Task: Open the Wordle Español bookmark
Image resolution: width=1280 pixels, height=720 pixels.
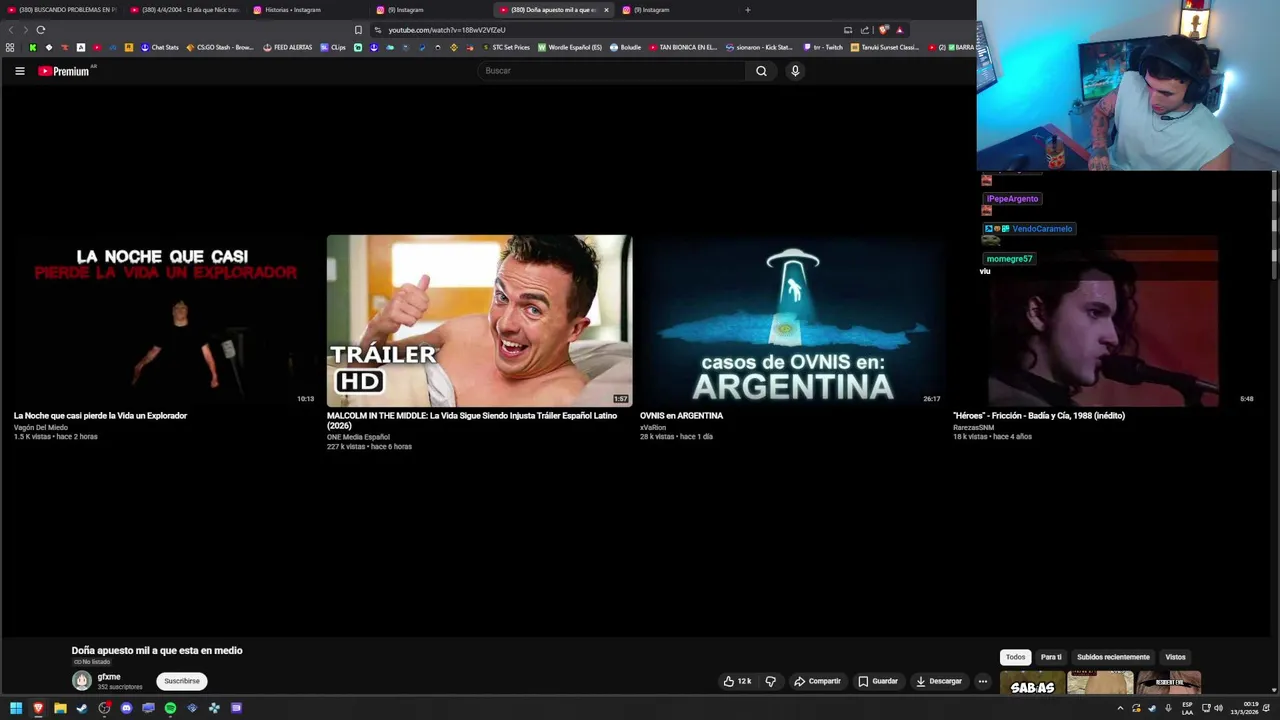Action: (570, 47)
